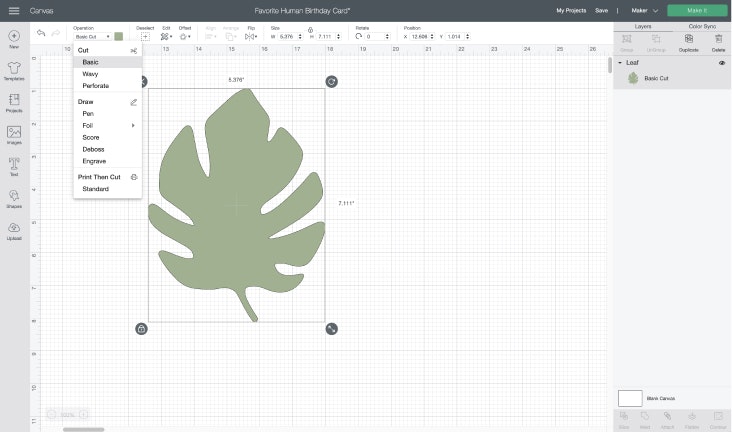
Task: Click the Rotate icon in toolbar
Action: 359,36
